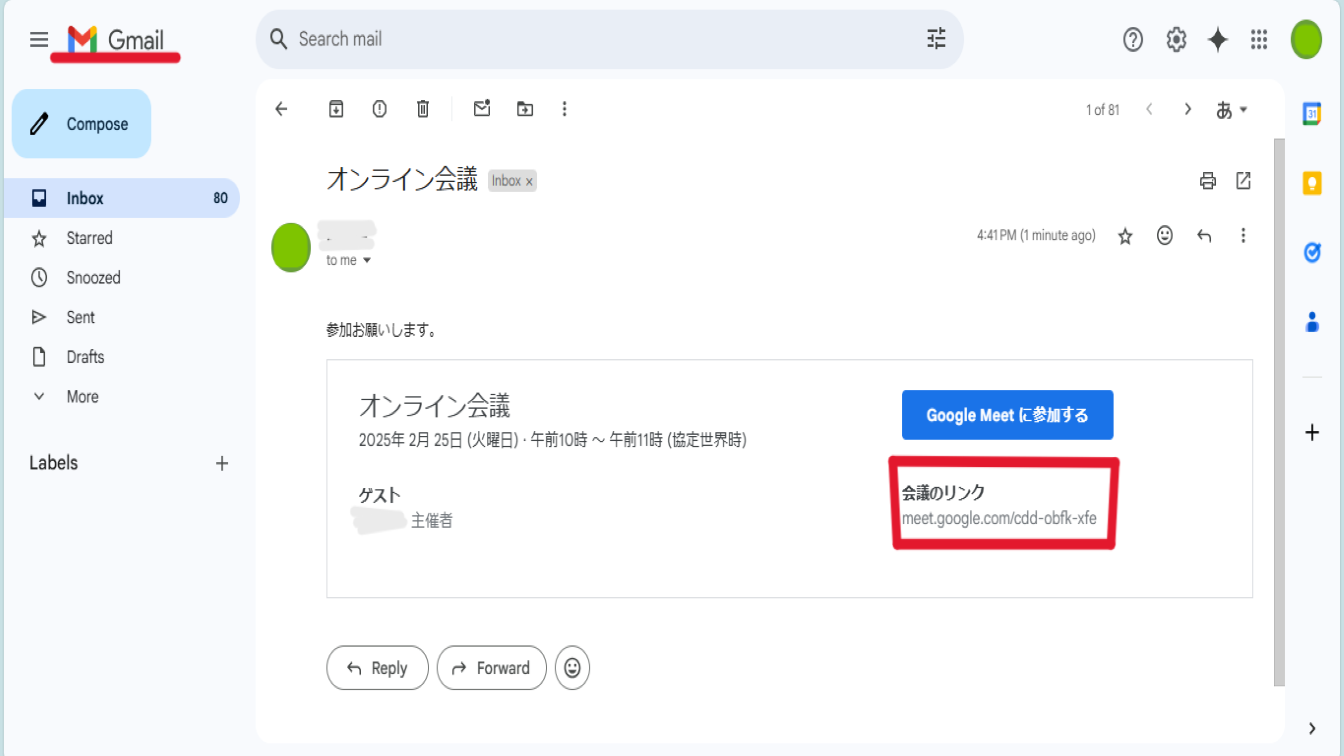
Task: Open the meet.google.com meeting link
Action: coord(999,518)
